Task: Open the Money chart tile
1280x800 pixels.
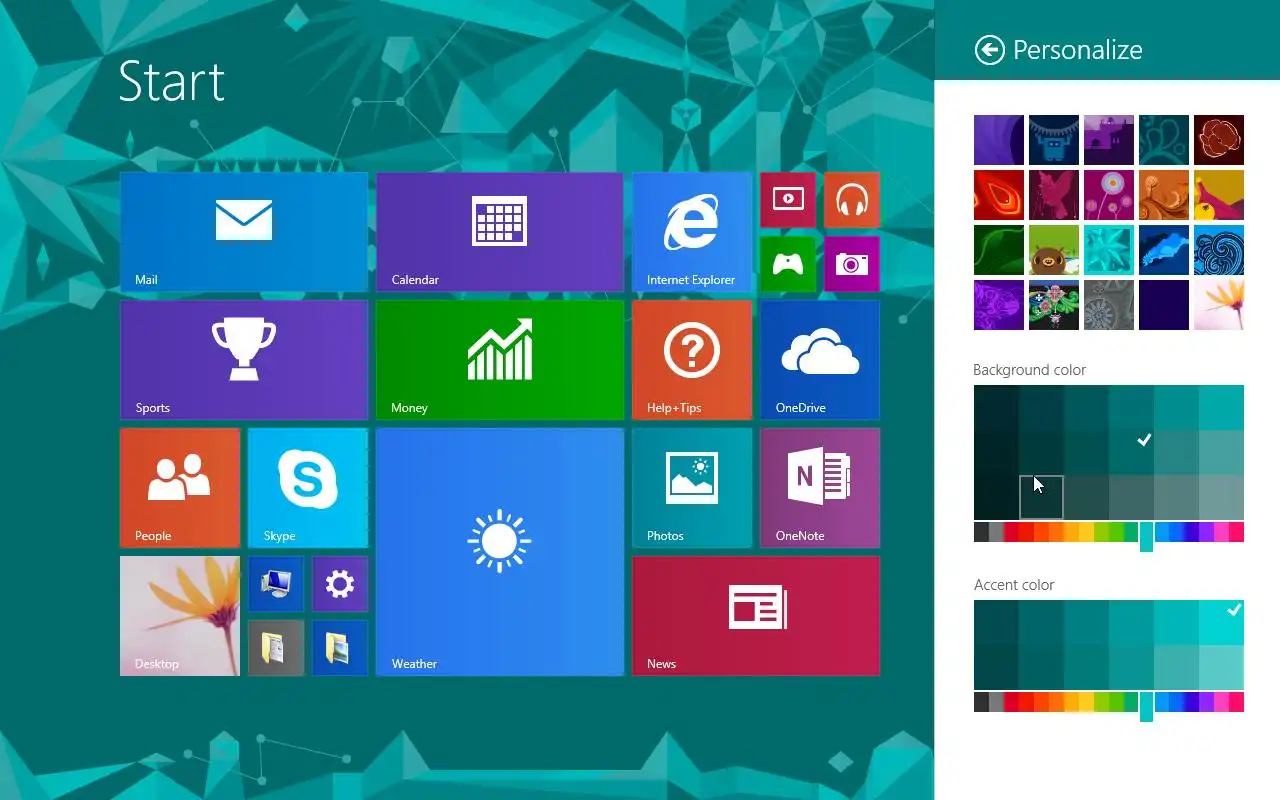Action: (x=500, y=360)
